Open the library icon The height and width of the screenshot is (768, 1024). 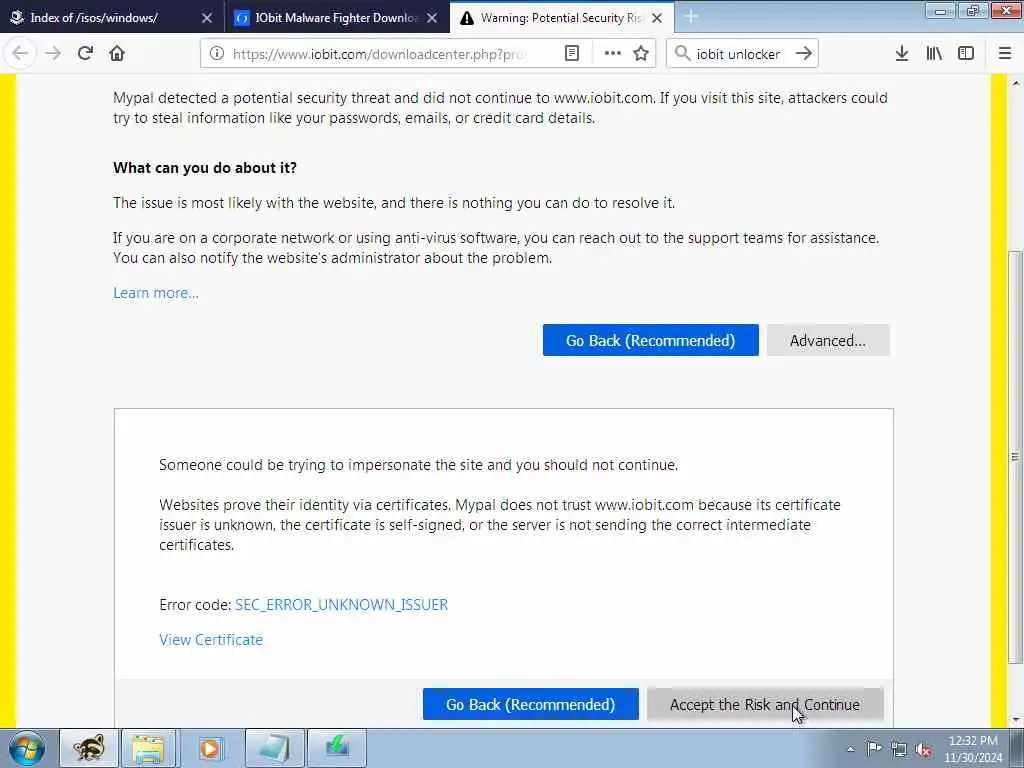pyautogui.click(x=934, y=54)
